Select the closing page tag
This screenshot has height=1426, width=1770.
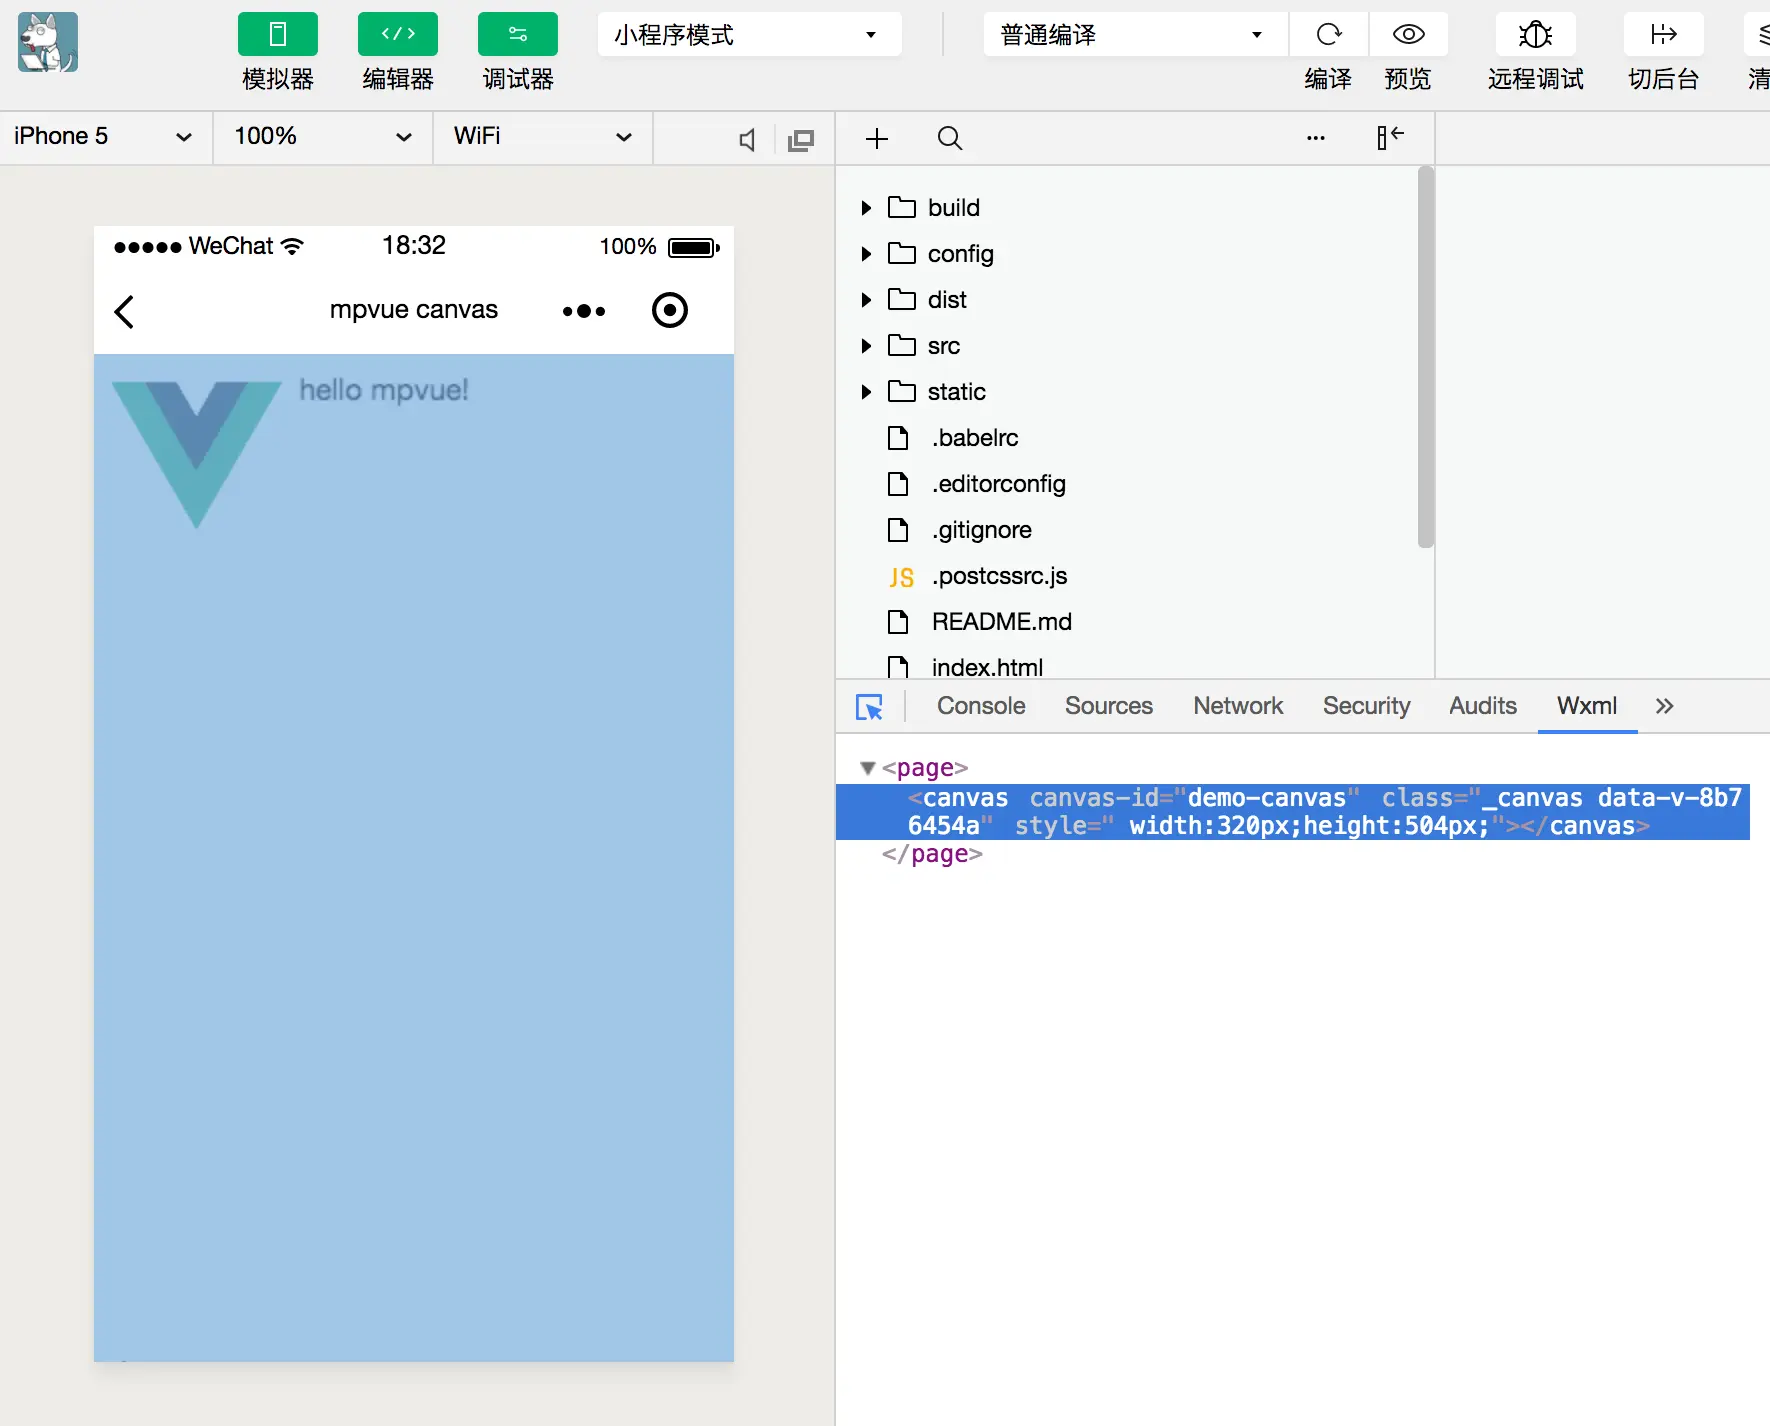[x=932, y=854]
